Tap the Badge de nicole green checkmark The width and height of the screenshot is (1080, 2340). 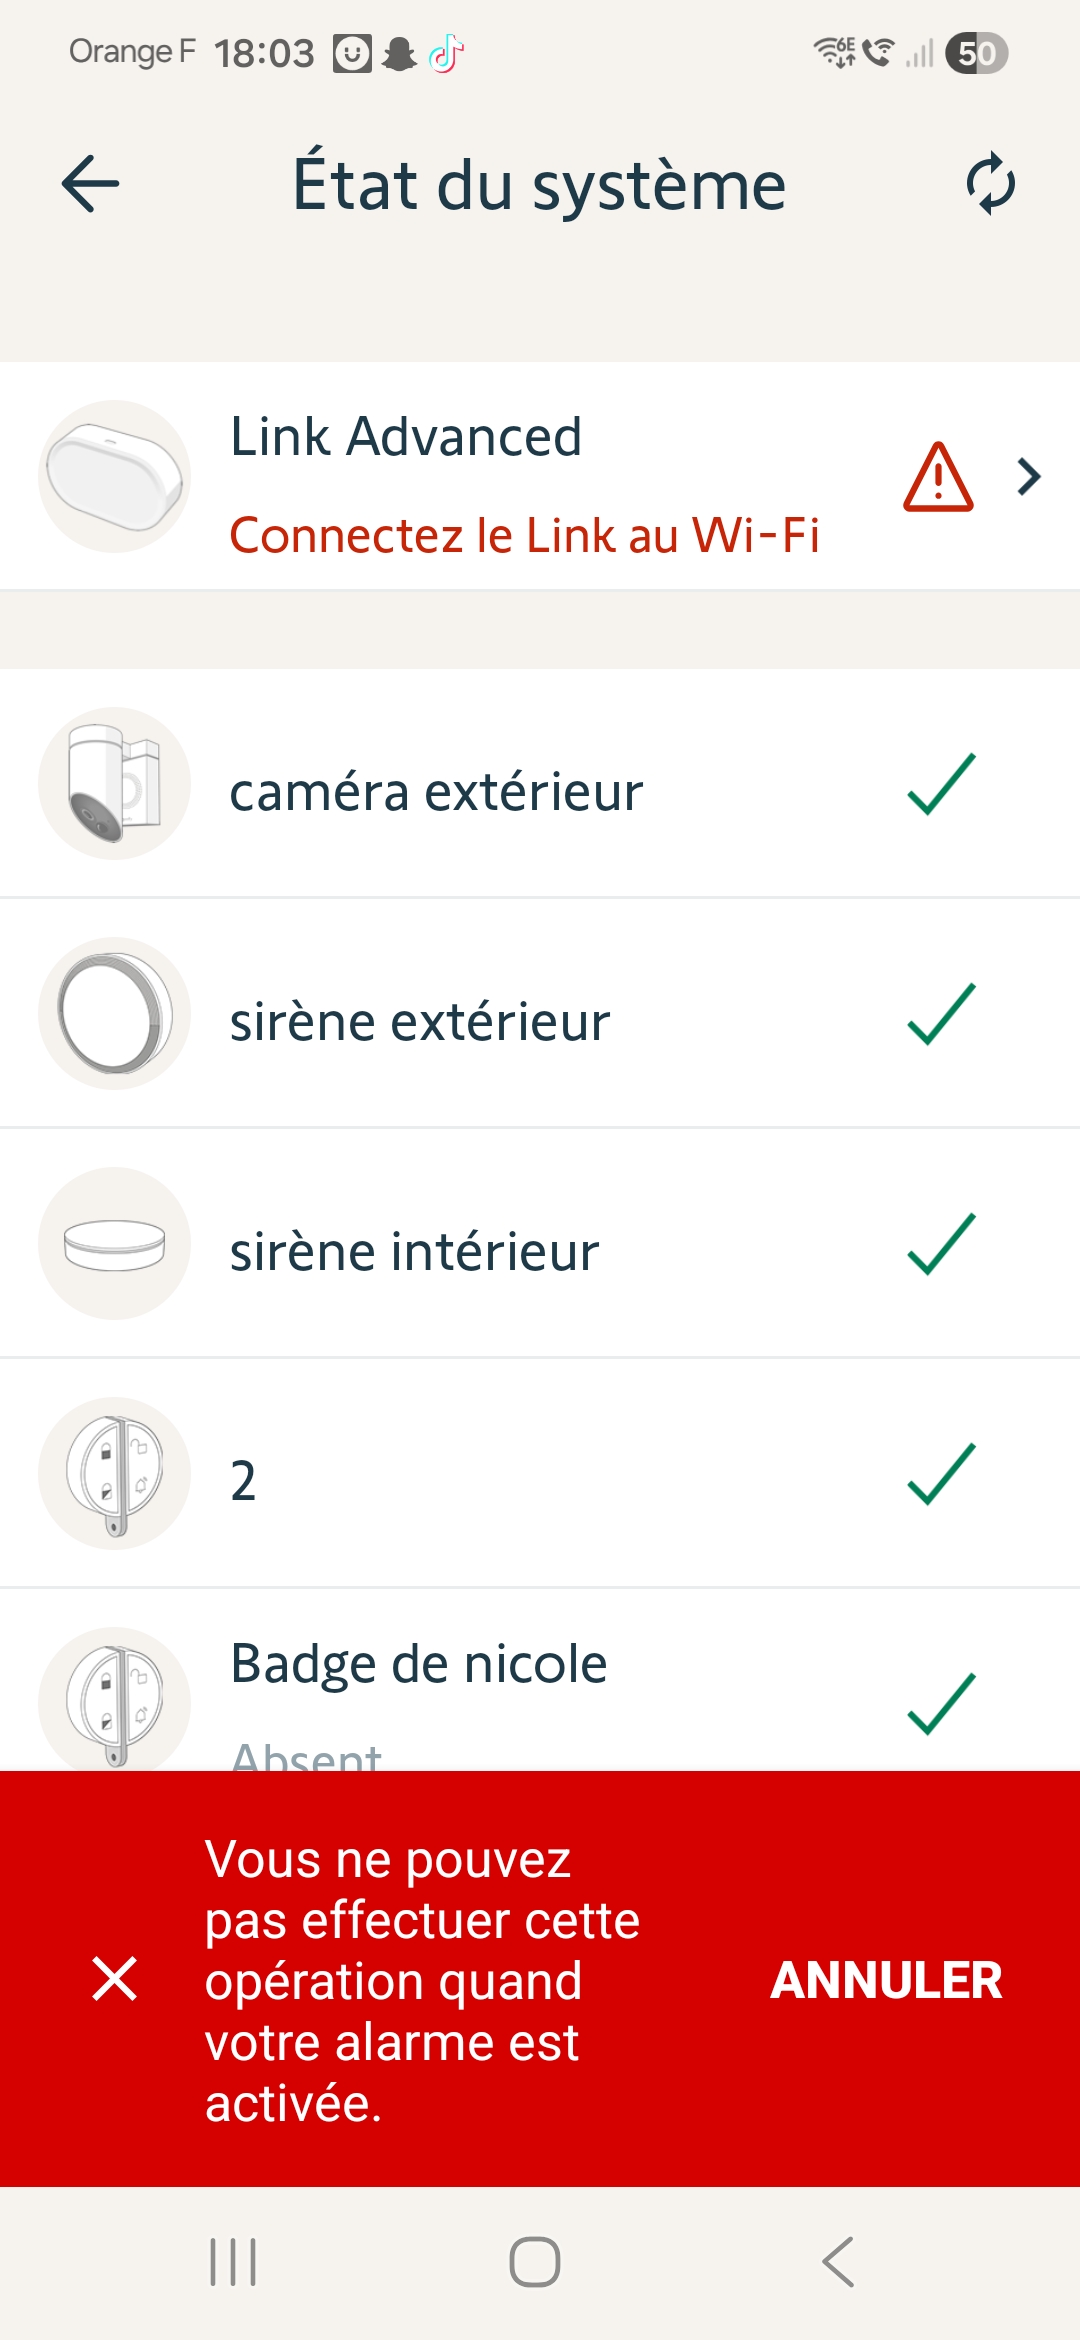(x=941, y=1703)
